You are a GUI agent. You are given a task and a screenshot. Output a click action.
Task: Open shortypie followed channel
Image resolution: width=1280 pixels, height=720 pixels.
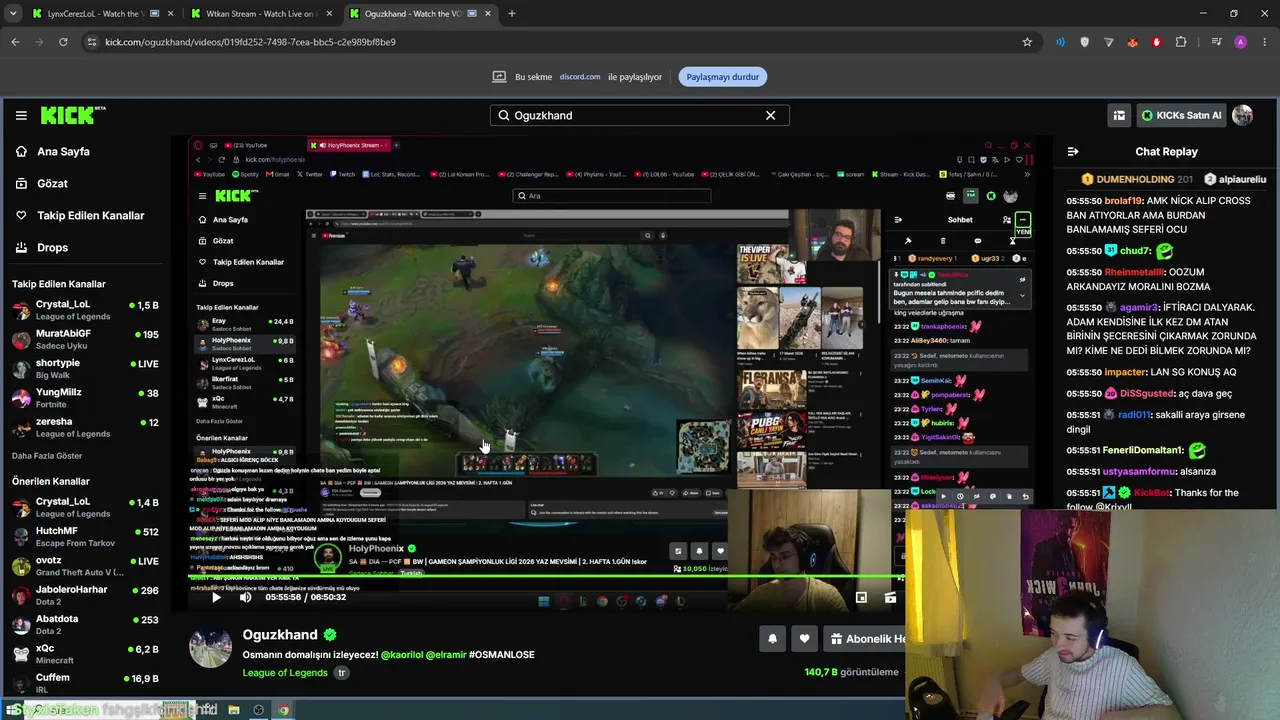tap(85, 369)
